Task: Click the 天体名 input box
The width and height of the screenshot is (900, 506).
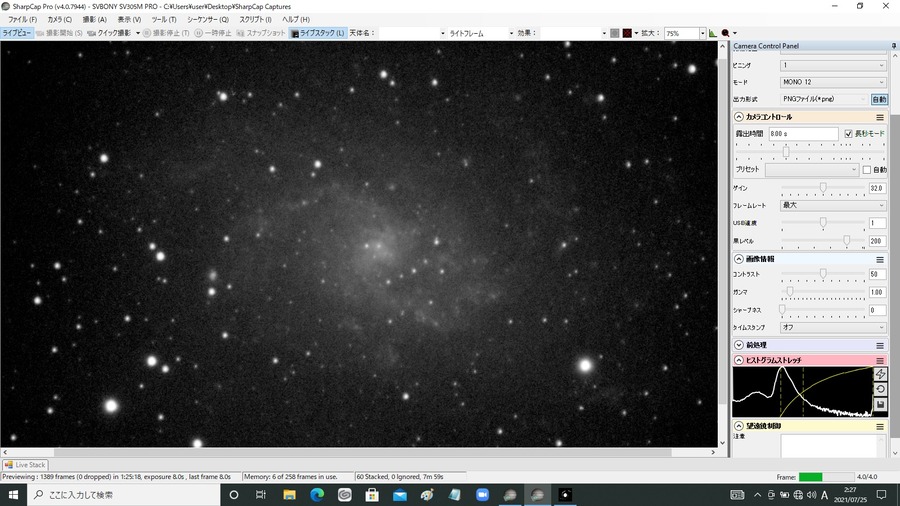Action: pos(411,33)
